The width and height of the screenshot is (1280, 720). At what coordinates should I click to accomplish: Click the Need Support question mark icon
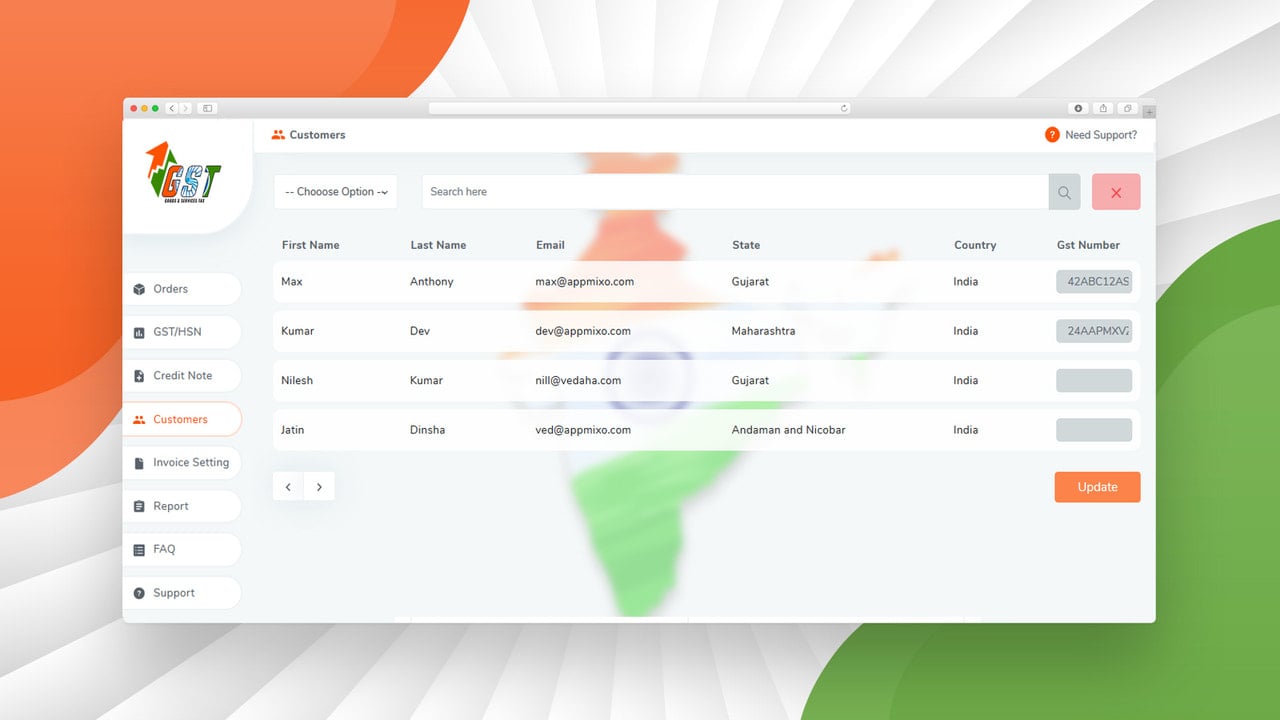pyautogui.click(x=1052, y=135)
